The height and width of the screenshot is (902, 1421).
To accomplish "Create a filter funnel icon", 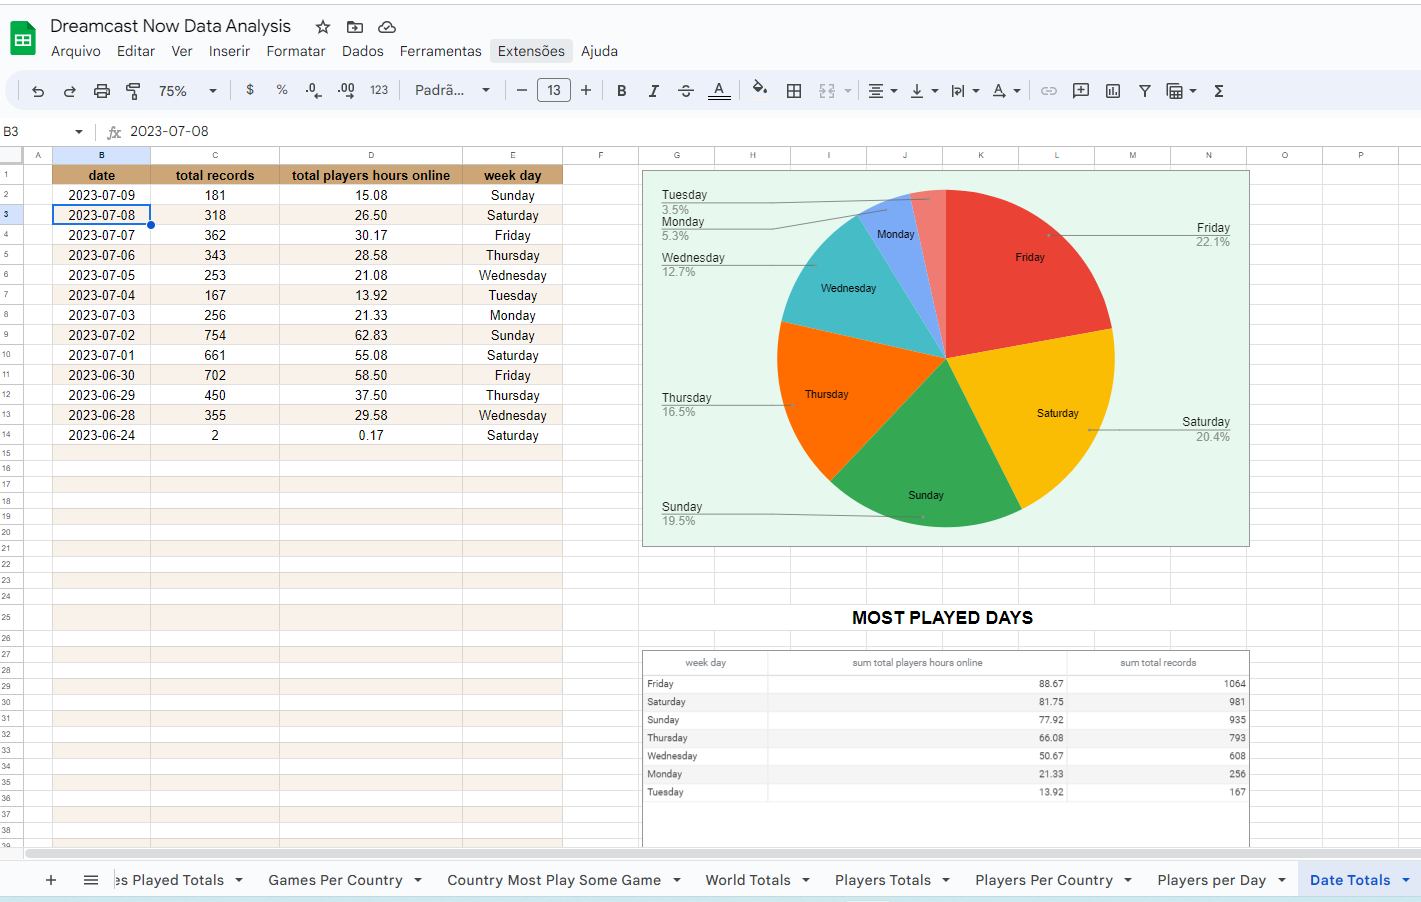I will 1145,91.
